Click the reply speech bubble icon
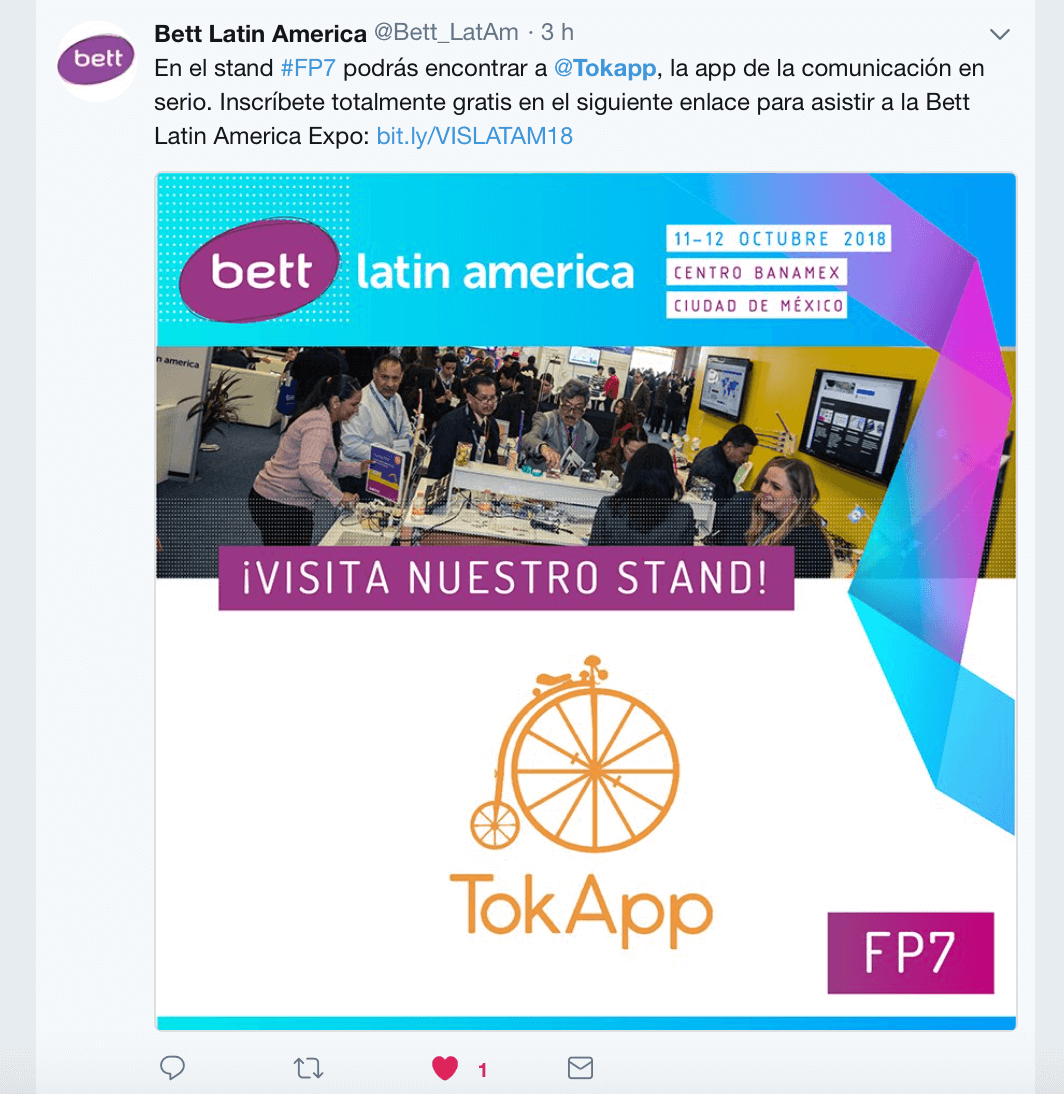 tap(172, 1067)
